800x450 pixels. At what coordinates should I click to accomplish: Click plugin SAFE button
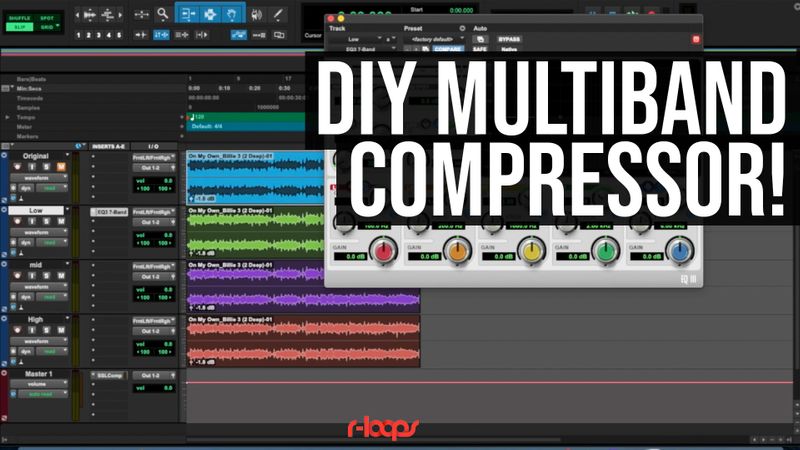480,49
